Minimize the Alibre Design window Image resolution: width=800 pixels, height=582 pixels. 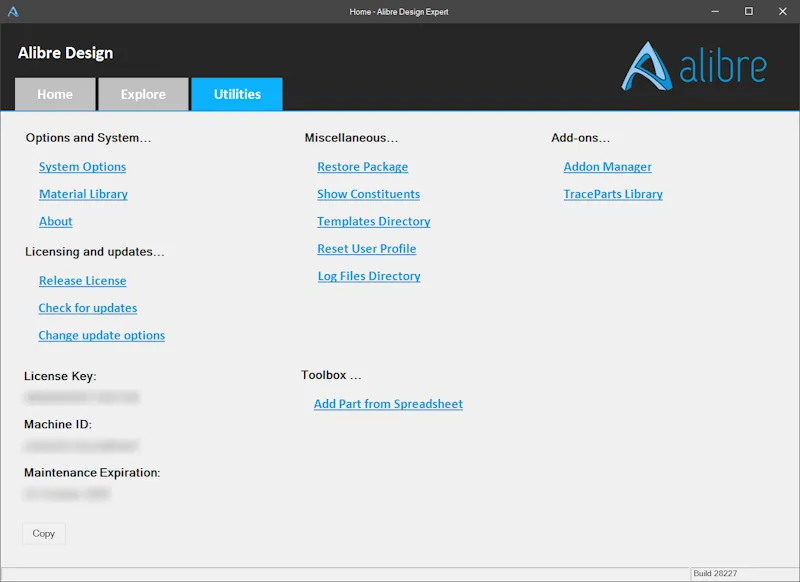click(x=715, y=11)
